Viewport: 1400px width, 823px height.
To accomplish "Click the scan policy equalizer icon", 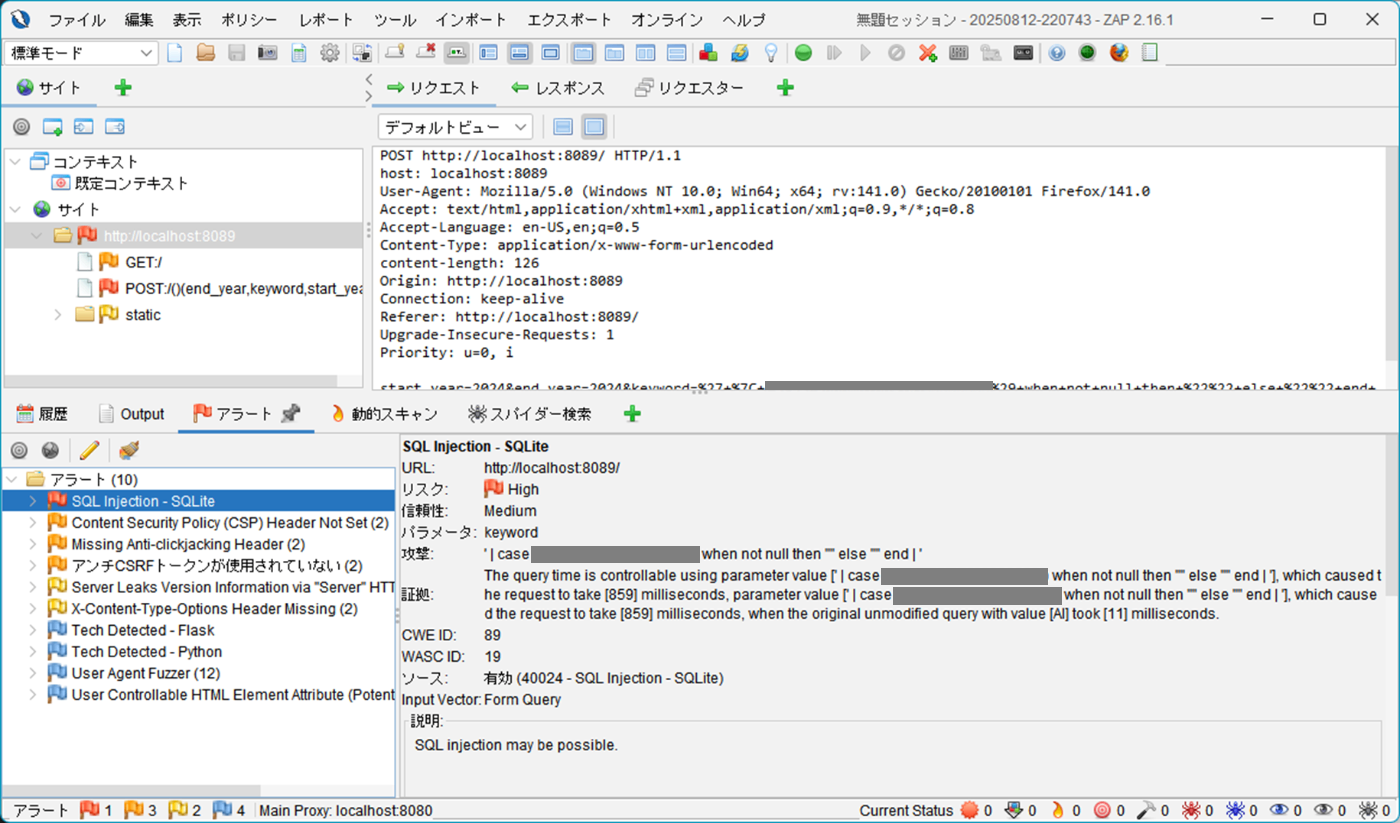I will [959, 53].
